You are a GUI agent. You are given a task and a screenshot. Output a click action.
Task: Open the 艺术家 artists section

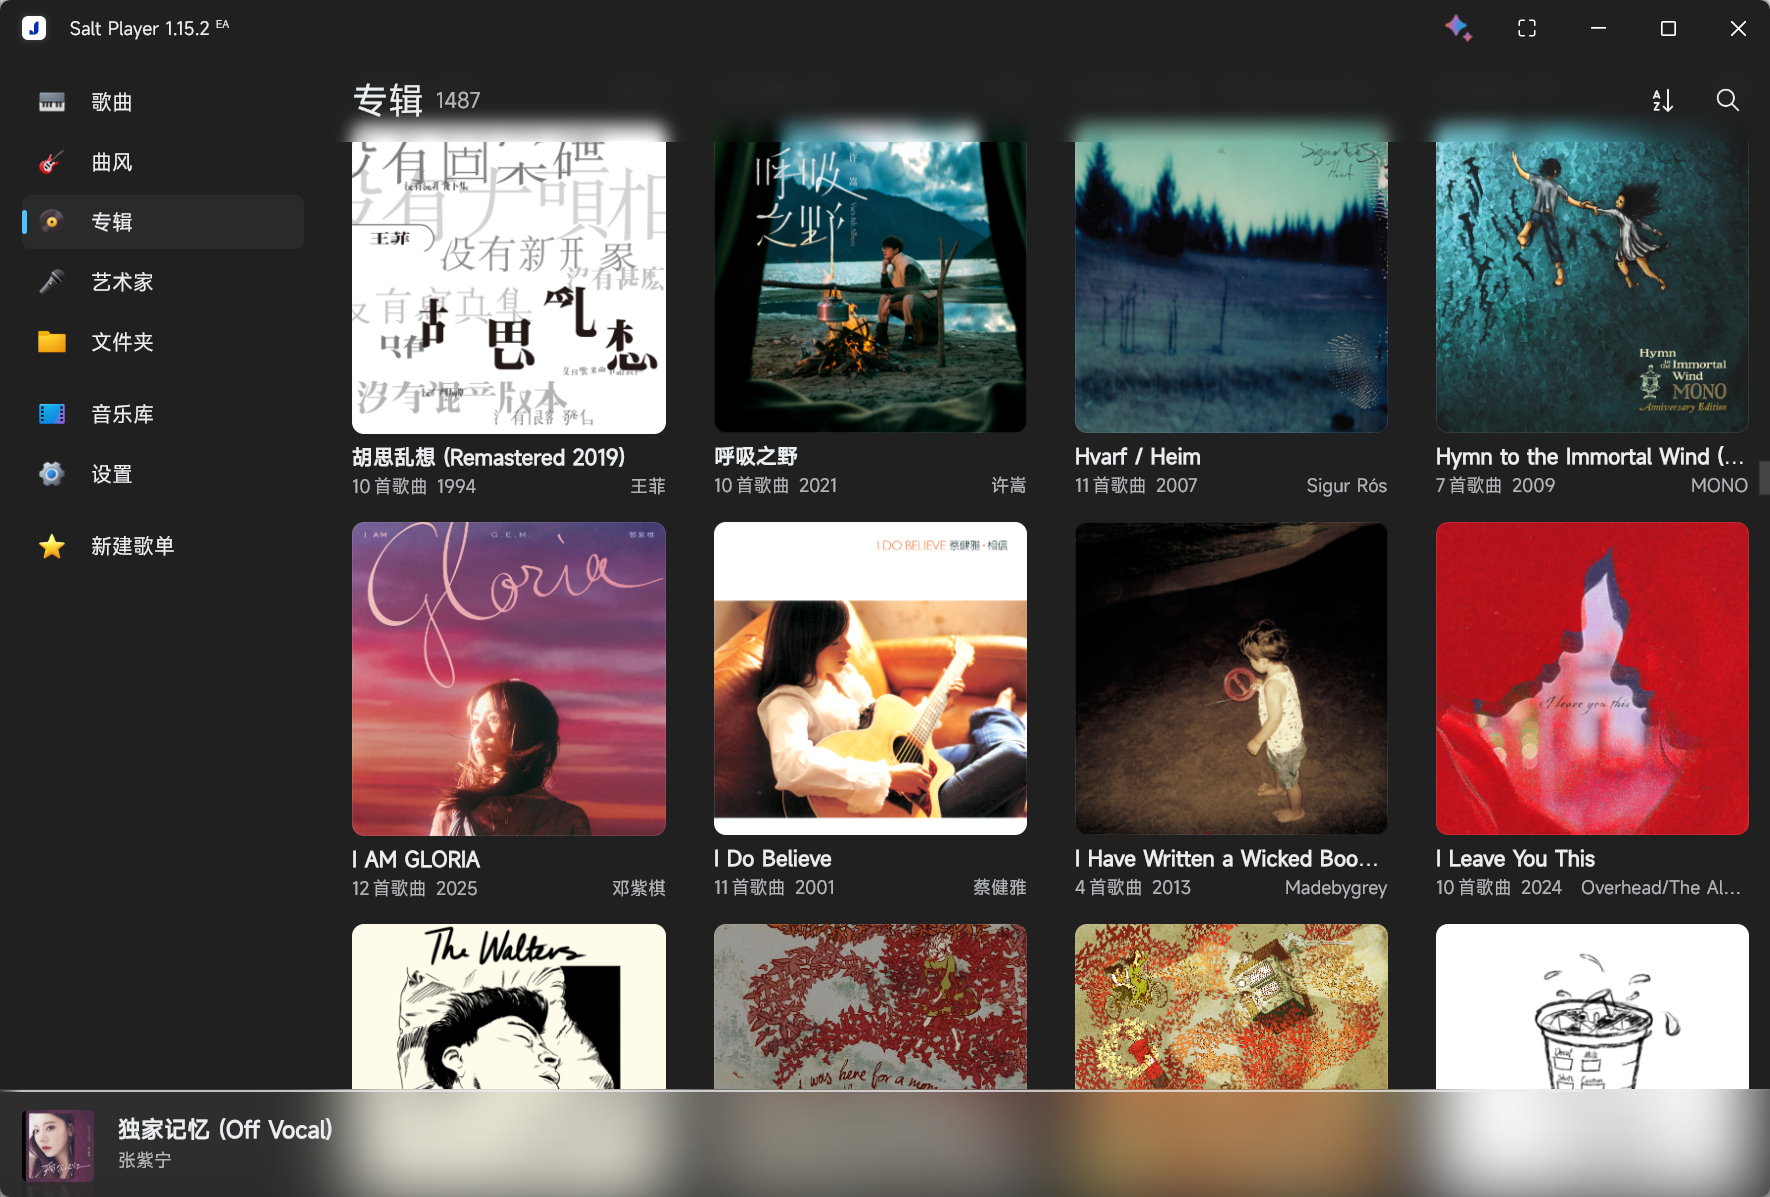(163, 282)
